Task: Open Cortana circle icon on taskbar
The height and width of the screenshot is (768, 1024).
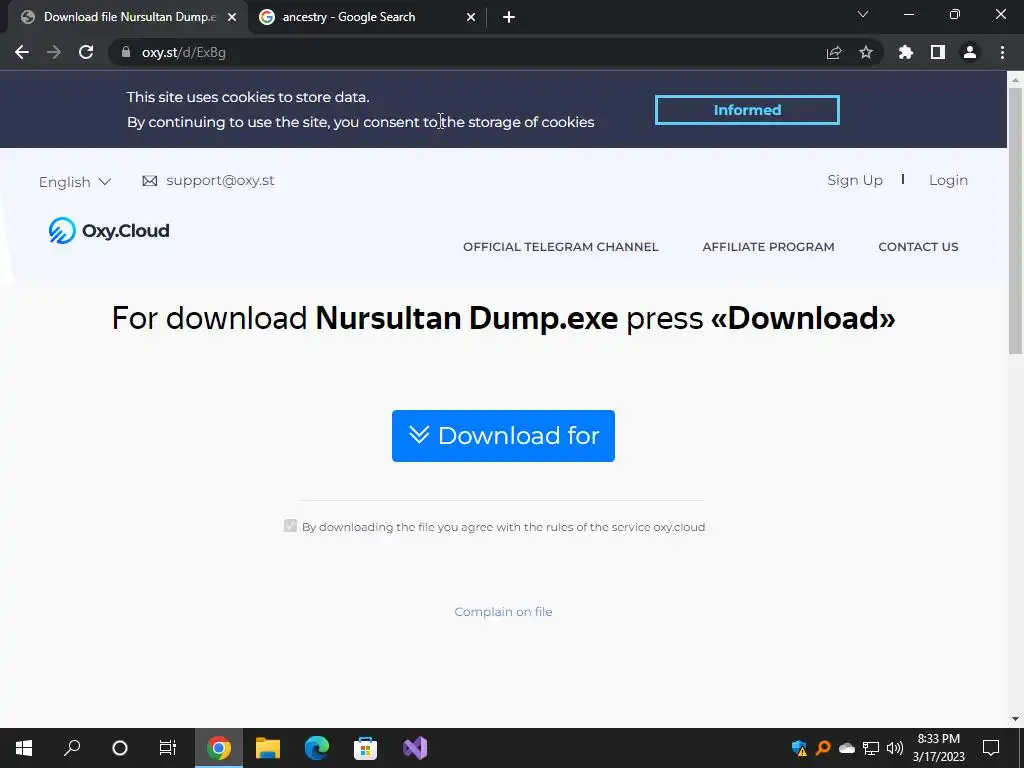Action: point(120,748)
